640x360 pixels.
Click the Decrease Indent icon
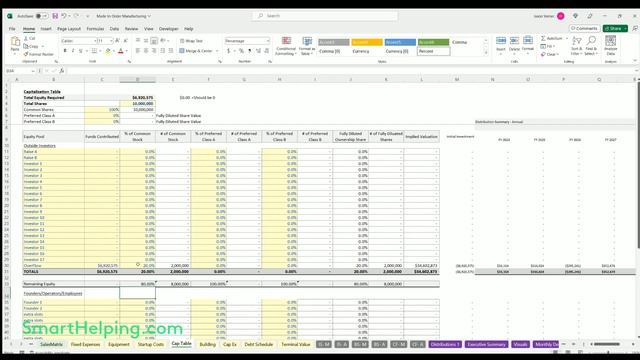click(163, 51)
